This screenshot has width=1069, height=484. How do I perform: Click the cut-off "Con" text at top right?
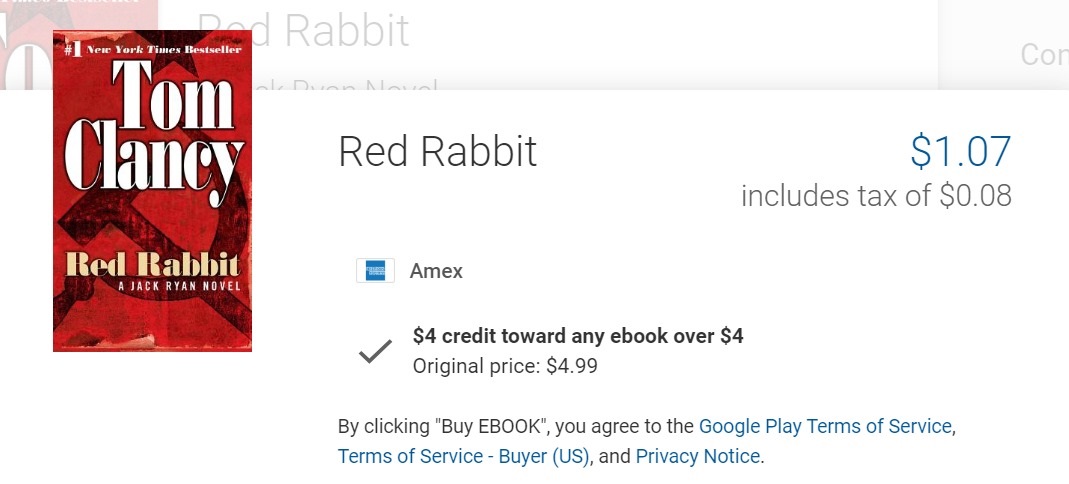click(x=1043, y=54)
